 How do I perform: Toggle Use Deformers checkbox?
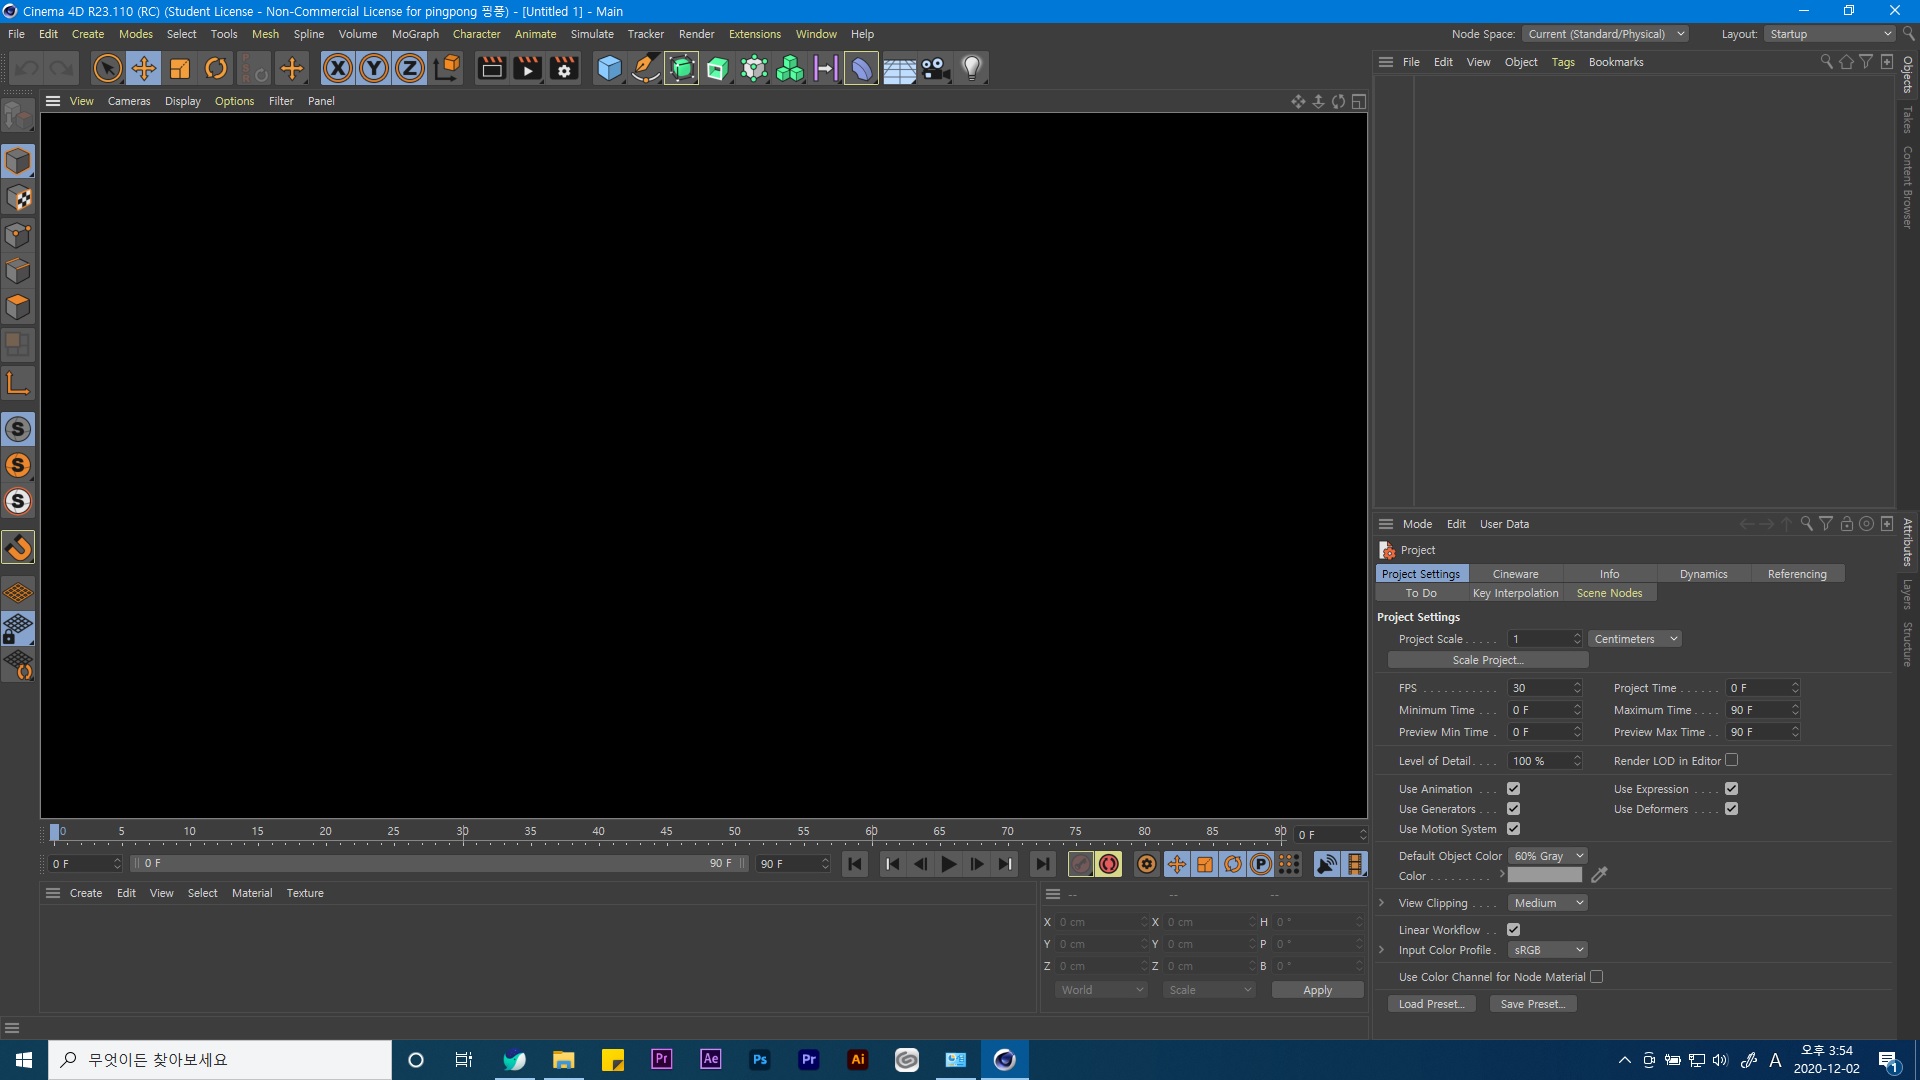[x=1731, y=809]
